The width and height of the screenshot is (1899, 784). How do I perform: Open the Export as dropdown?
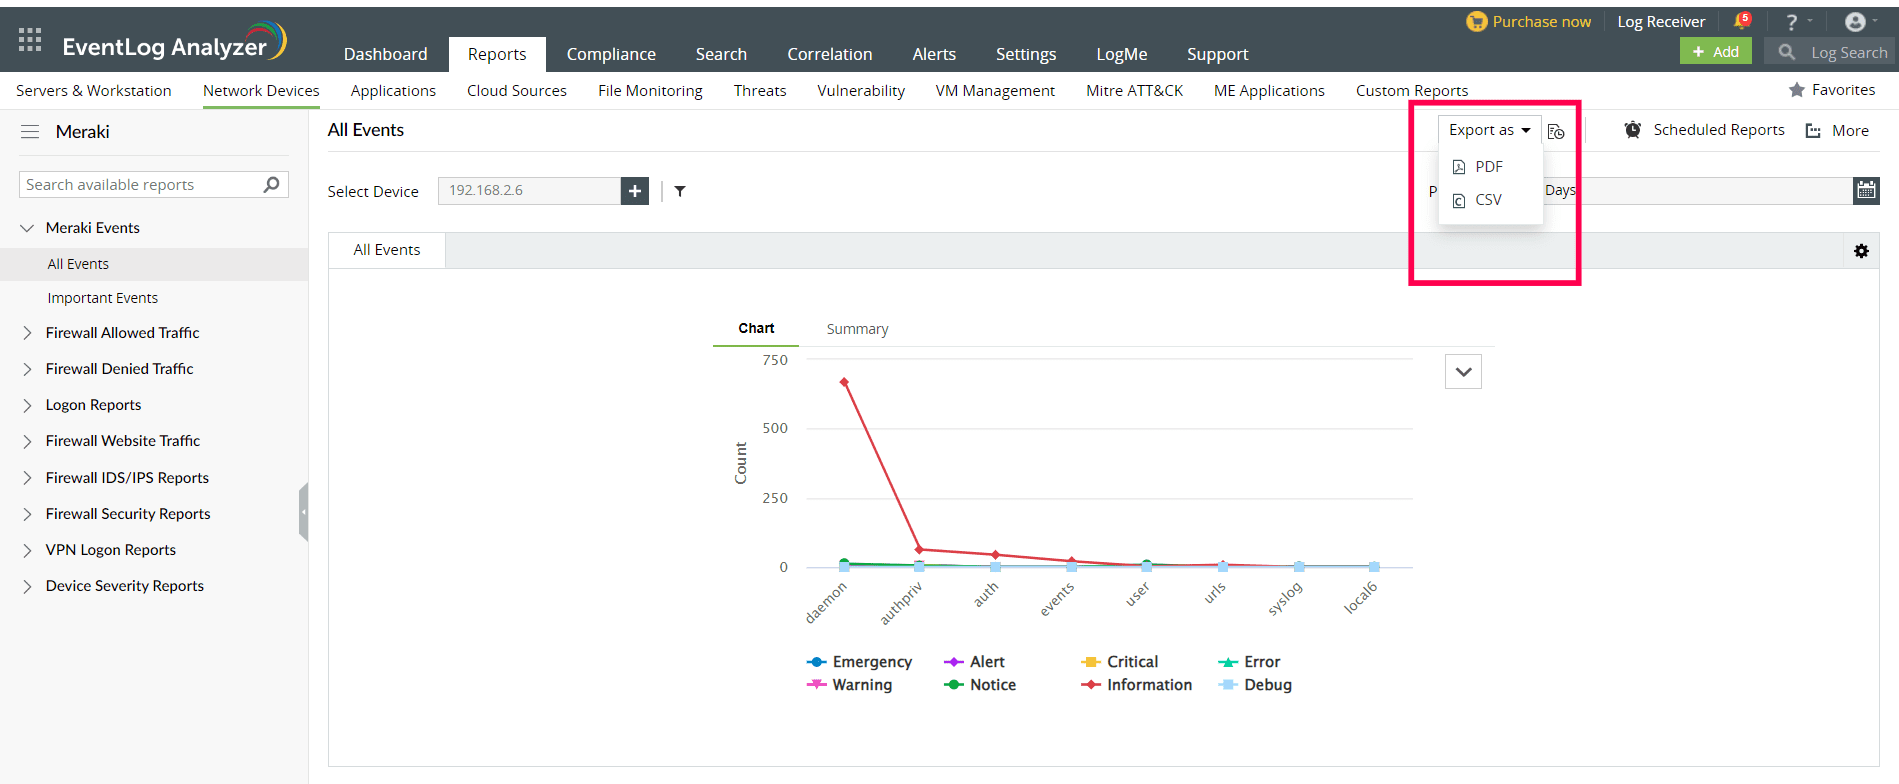coord(1489,130)
